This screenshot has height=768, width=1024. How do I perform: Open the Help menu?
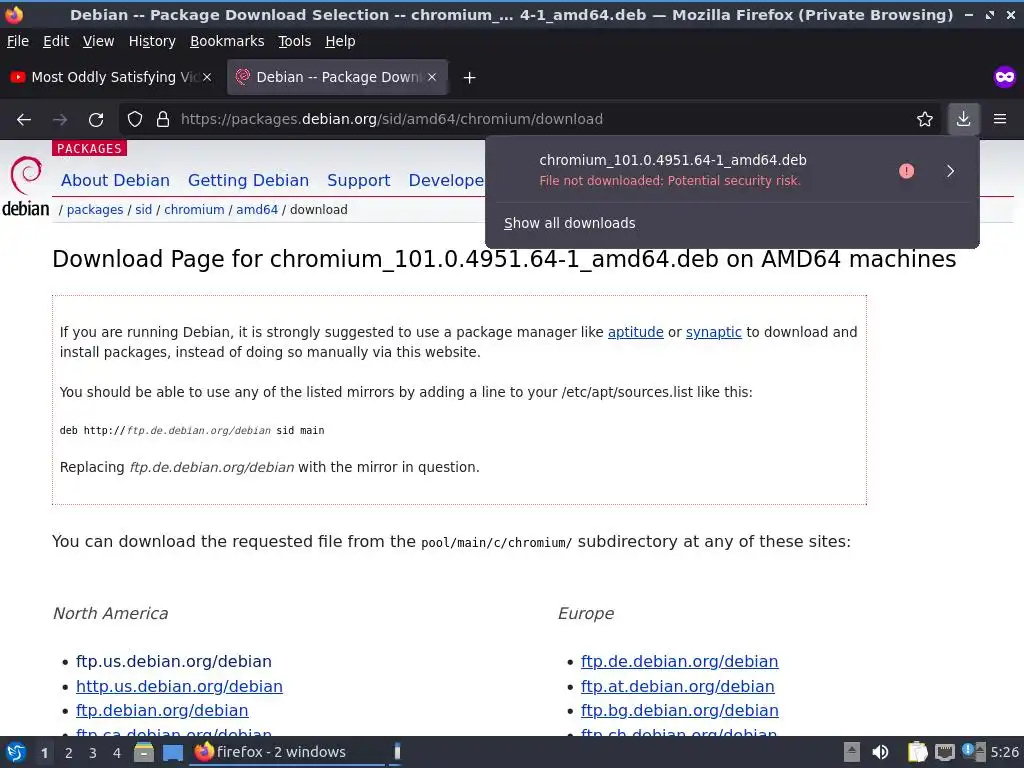[x=340, y=41]
